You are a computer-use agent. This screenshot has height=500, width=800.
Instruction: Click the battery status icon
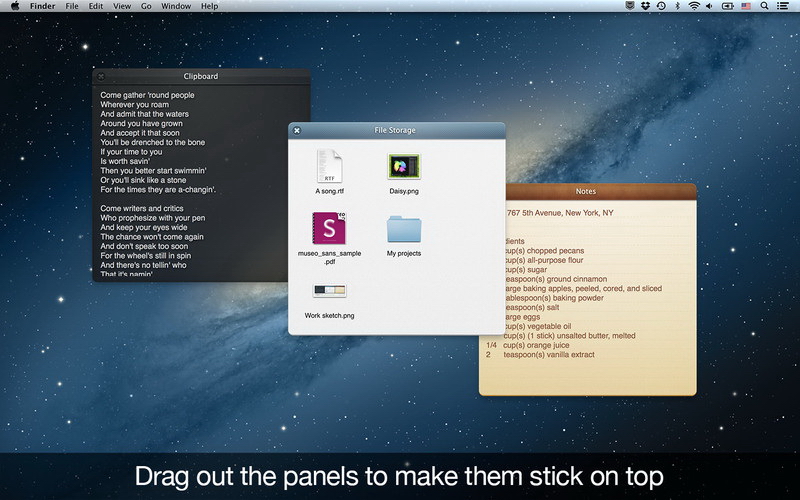pos(727,6)
